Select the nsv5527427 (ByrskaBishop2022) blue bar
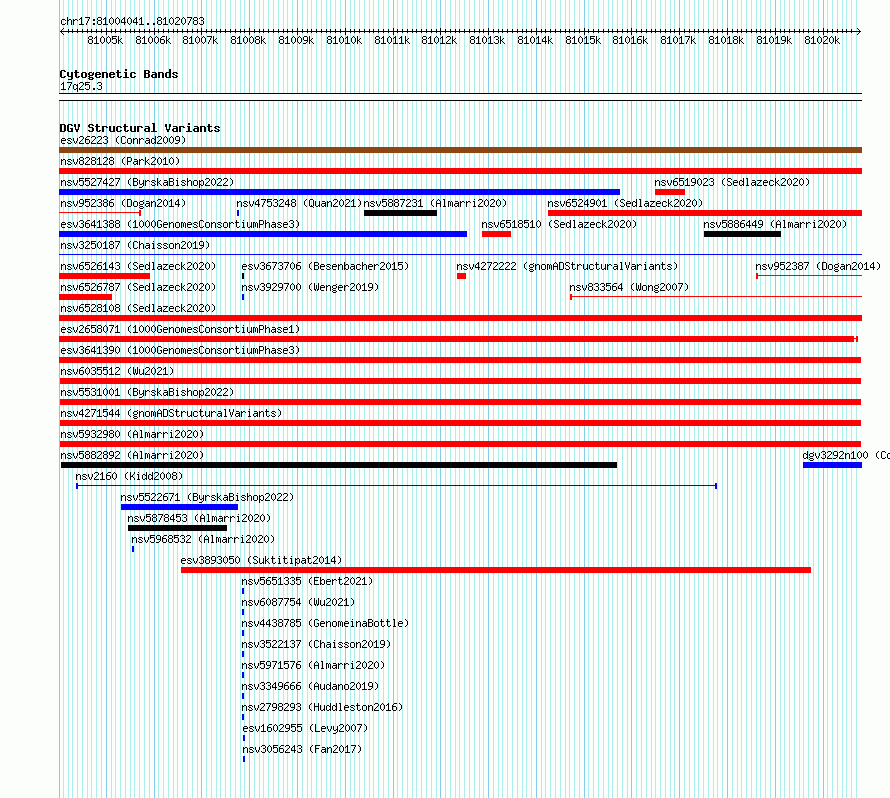The height and width of the screenshot is (798, 890). point(339,192)
